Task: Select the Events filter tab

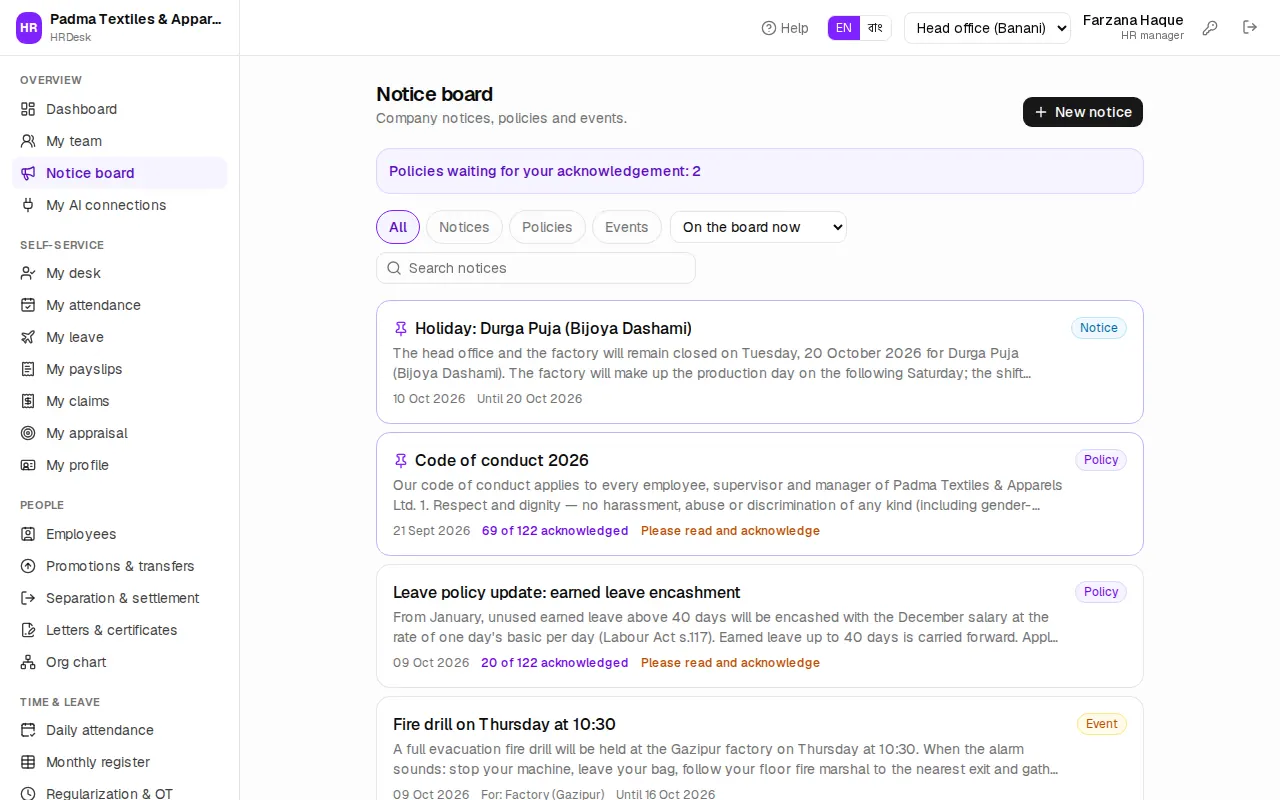Action: tap(627, 227)
